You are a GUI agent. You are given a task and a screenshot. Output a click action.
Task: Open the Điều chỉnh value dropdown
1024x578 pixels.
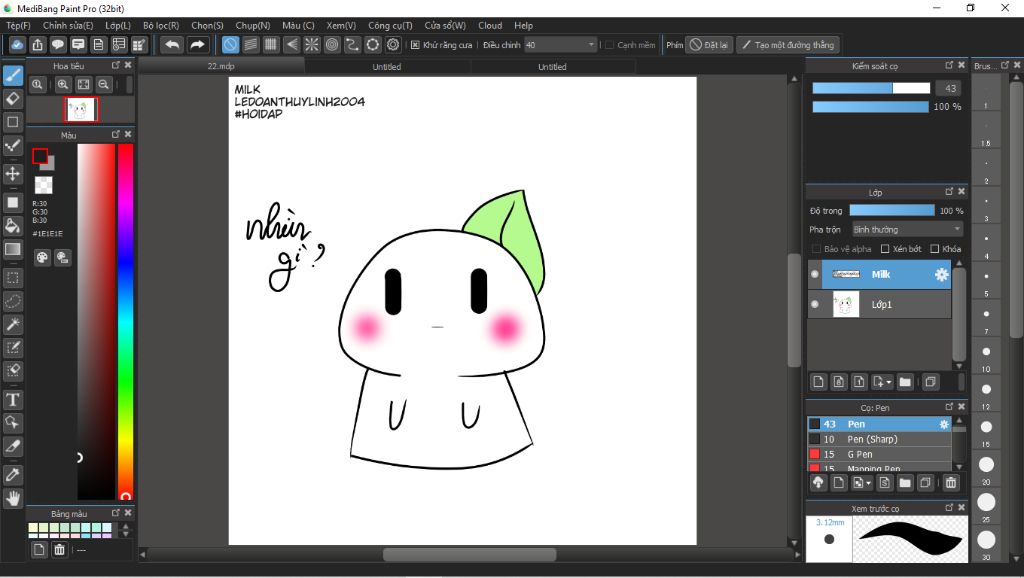point(591,45)
